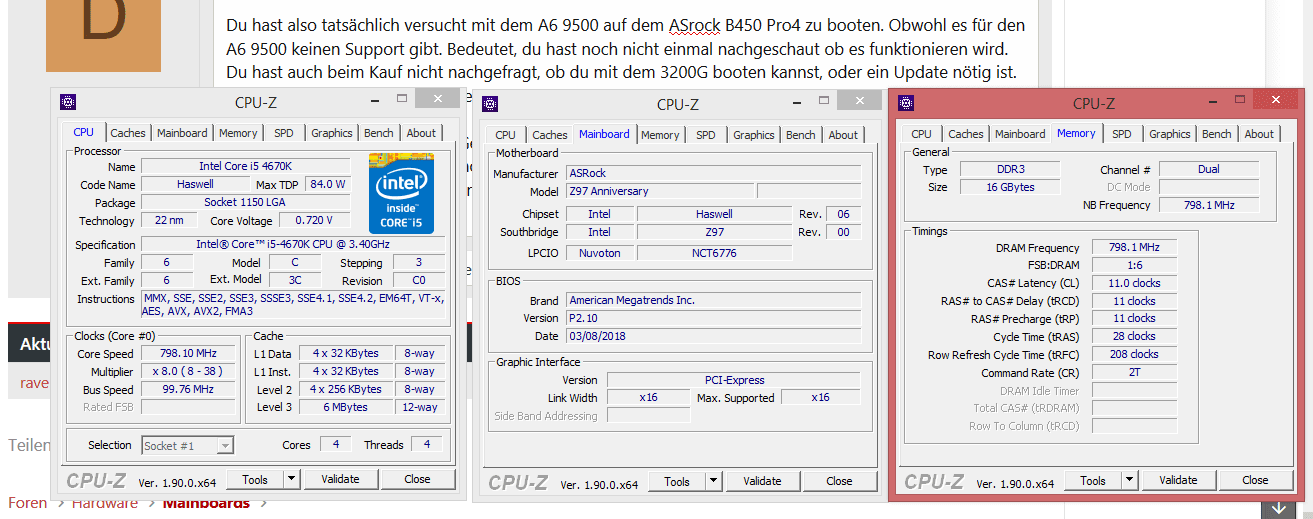This screenshot has height=519, width=1313.
Task: Click the BIOS date 03/08/2018 field
Action: 713,336
